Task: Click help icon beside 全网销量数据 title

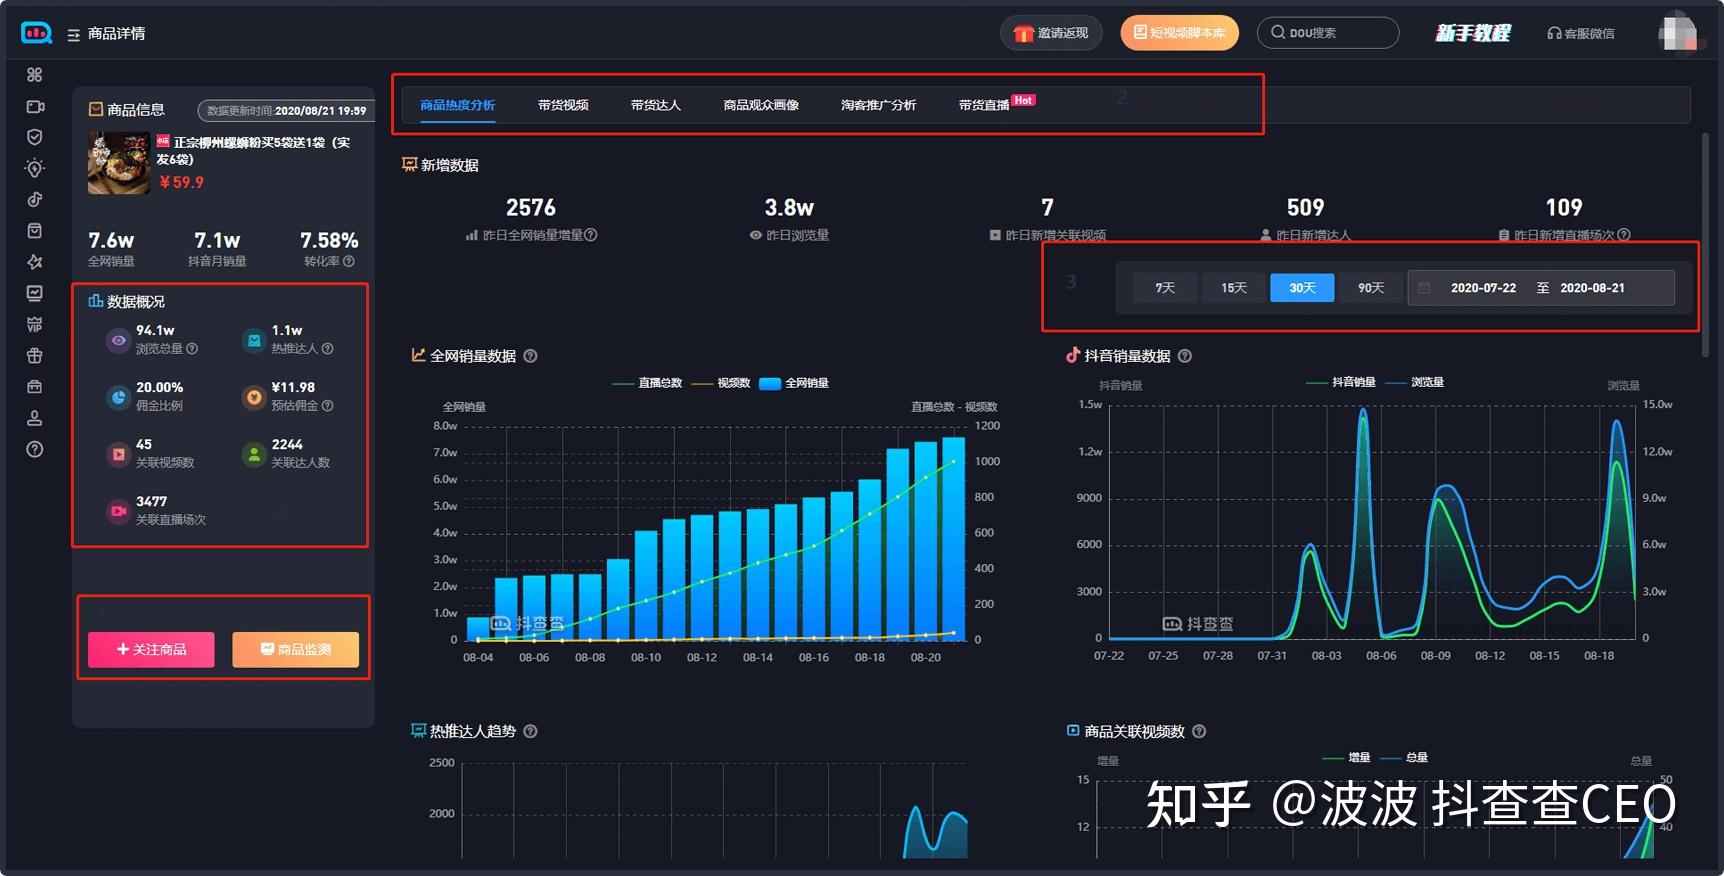Action: pyautogui.click(x=531, y=356)
